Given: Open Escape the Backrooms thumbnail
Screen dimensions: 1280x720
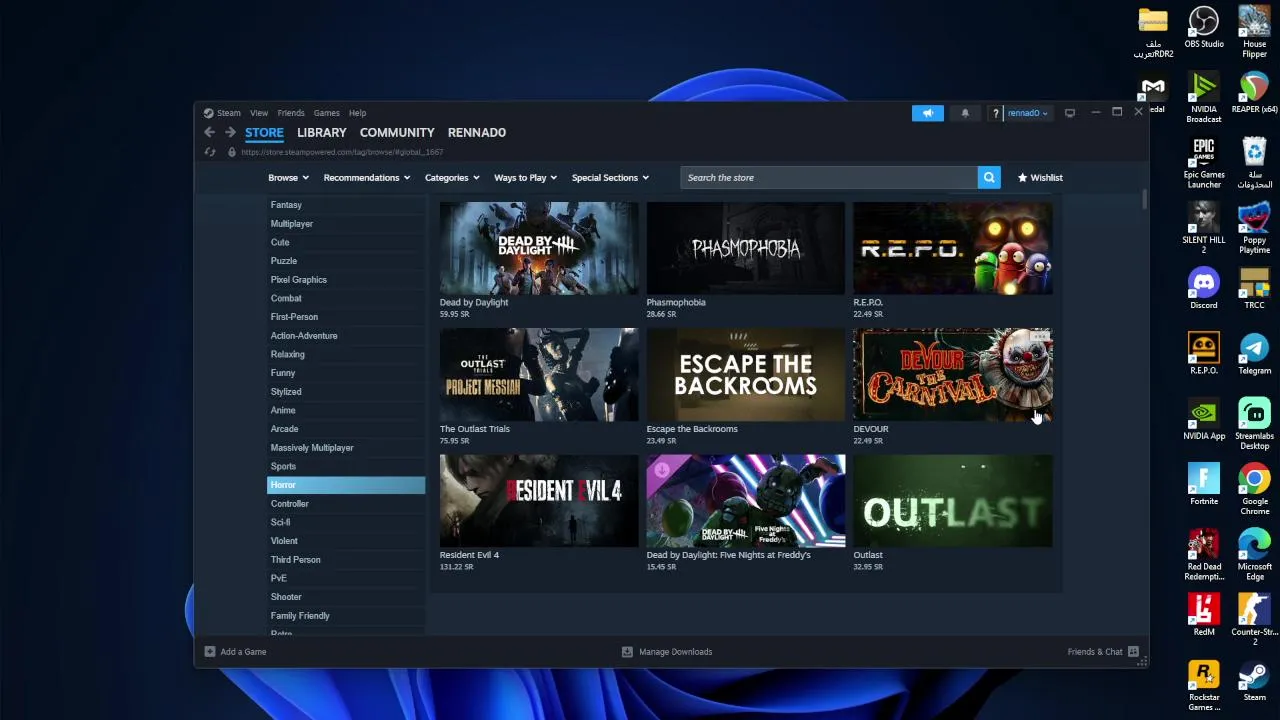Looking at the screenshot, I should click(x=746, y=375).
